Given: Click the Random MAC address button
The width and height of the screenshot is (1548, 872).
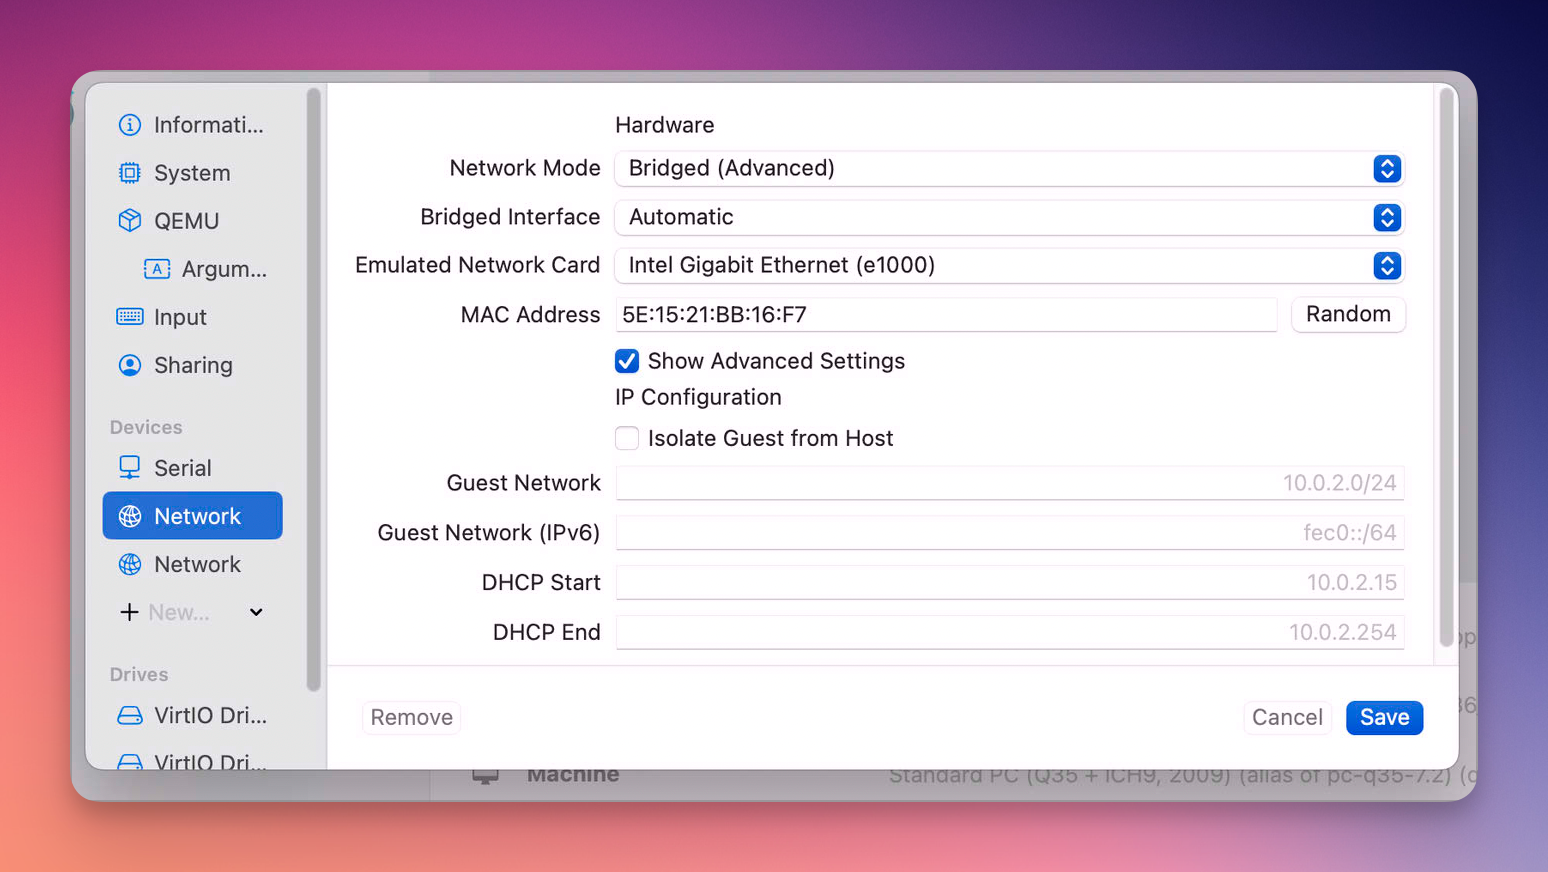Looking at the screenshot, I should [1347, 314].
